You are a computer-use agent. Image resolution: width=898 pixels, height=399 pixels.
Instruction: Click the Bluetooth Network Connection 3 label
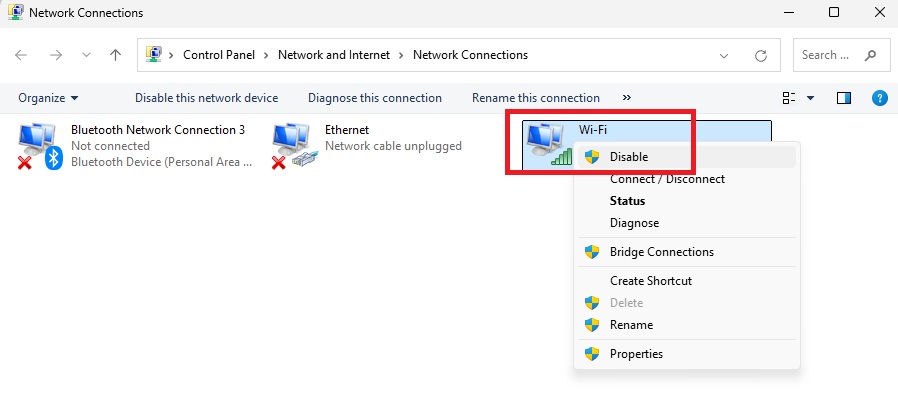158,130
